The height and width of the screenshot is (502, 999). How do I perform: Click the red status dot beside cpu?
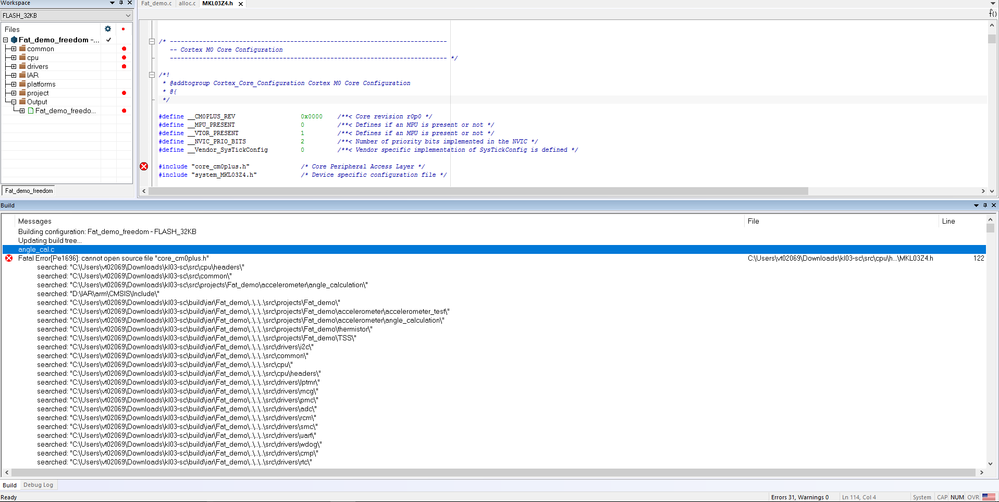point(124,57)
